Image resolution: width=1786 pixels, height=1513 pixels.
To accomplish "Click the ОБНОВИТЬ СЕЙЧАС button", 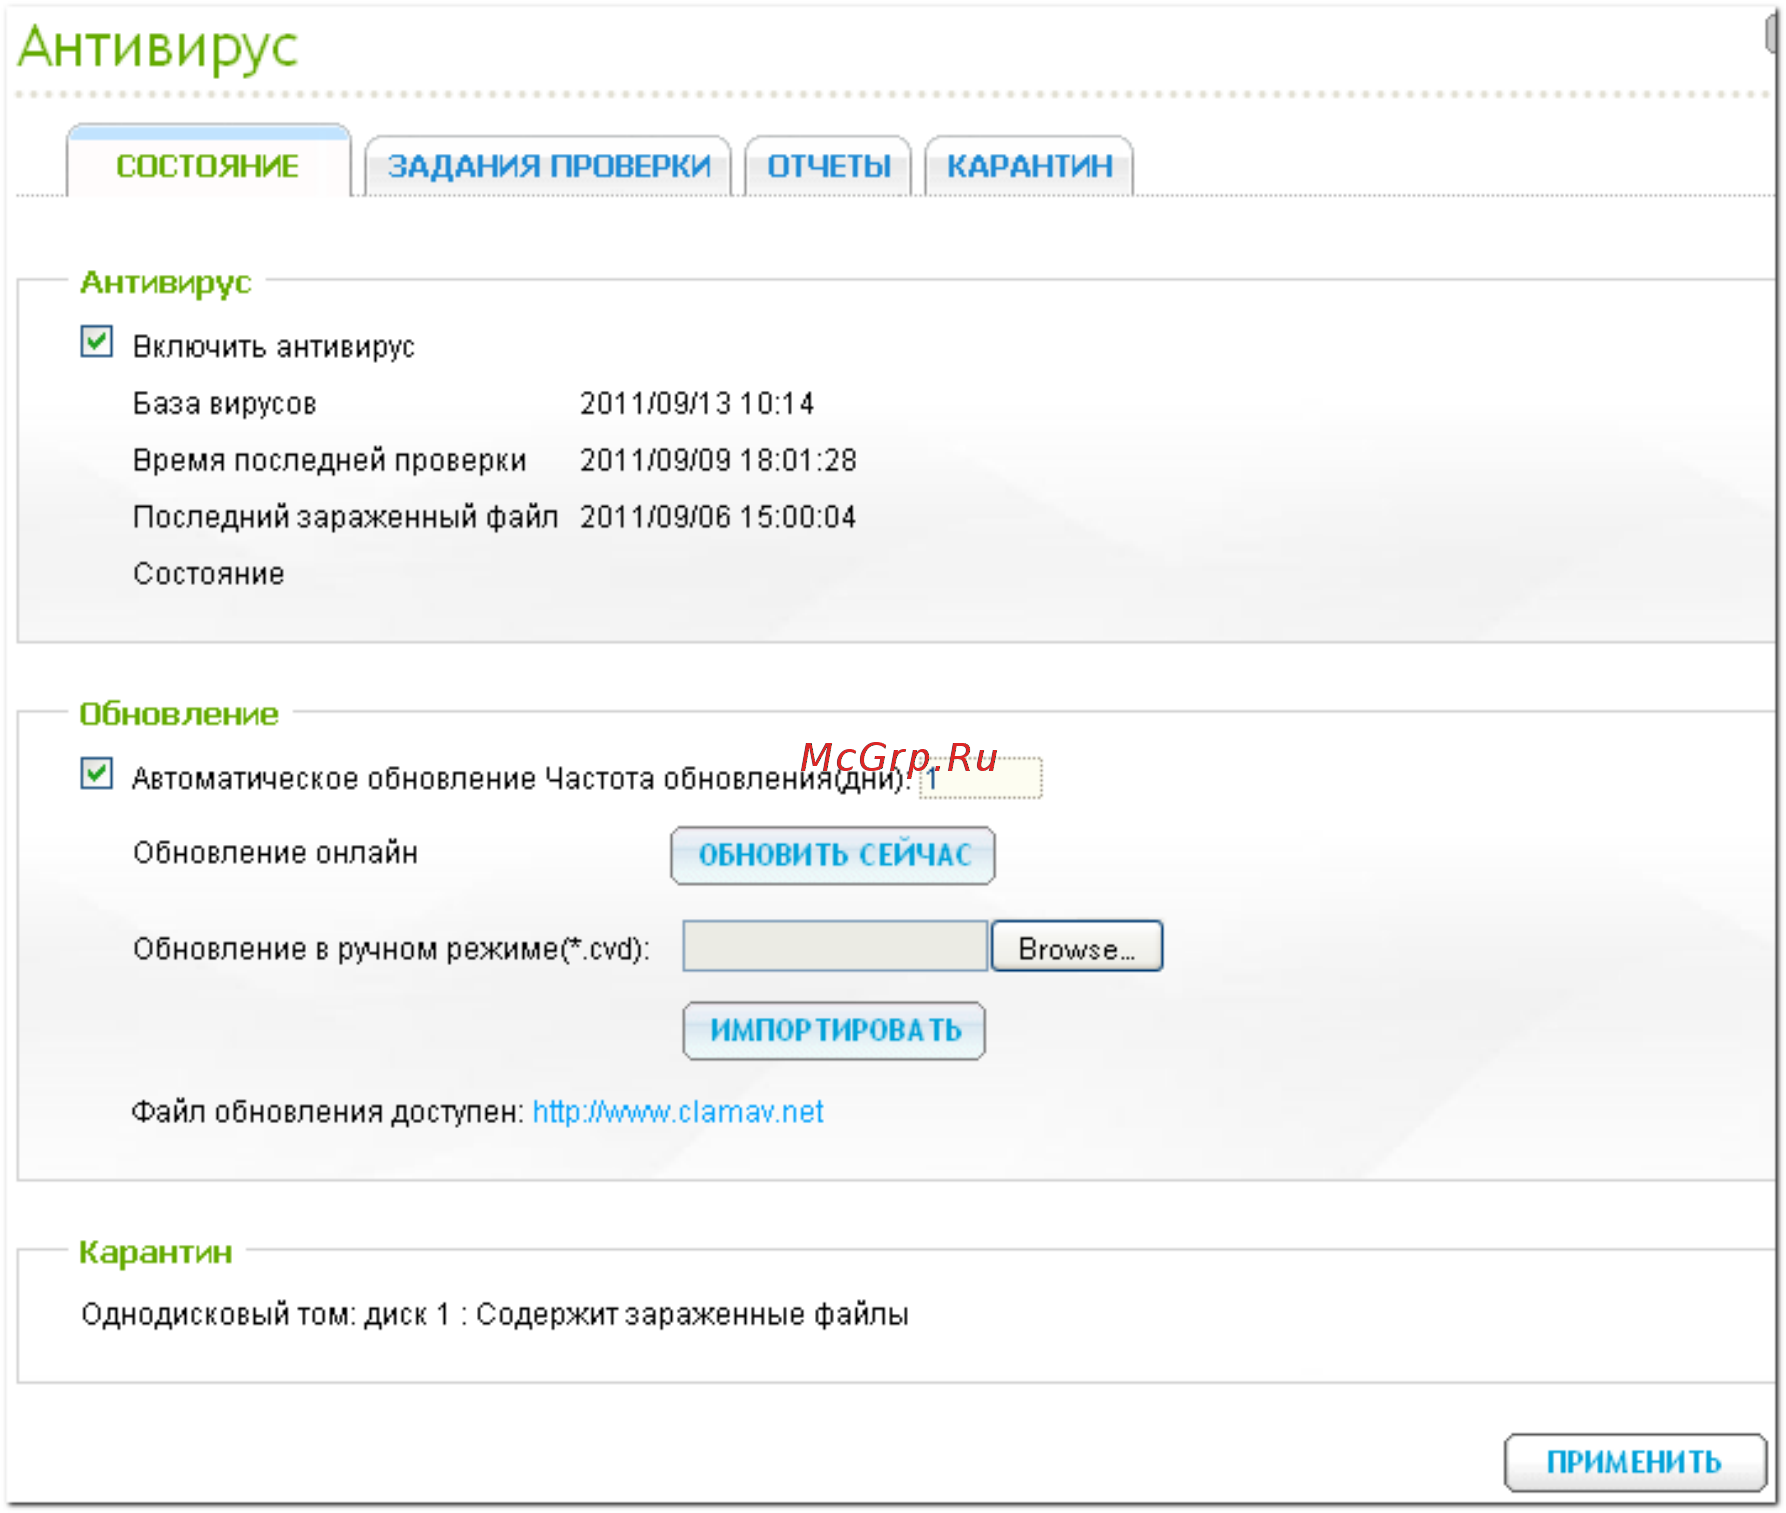I will pos(833,855).
